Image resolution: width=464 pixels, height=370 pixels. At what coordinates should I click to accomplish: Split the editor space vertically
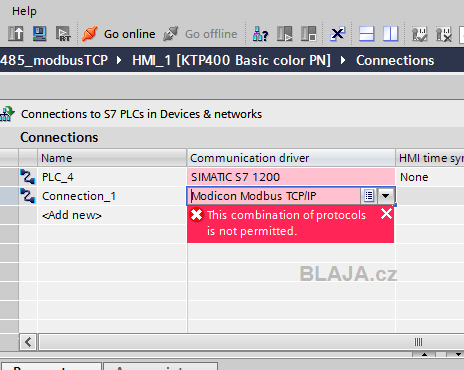[x=390, y=34]
